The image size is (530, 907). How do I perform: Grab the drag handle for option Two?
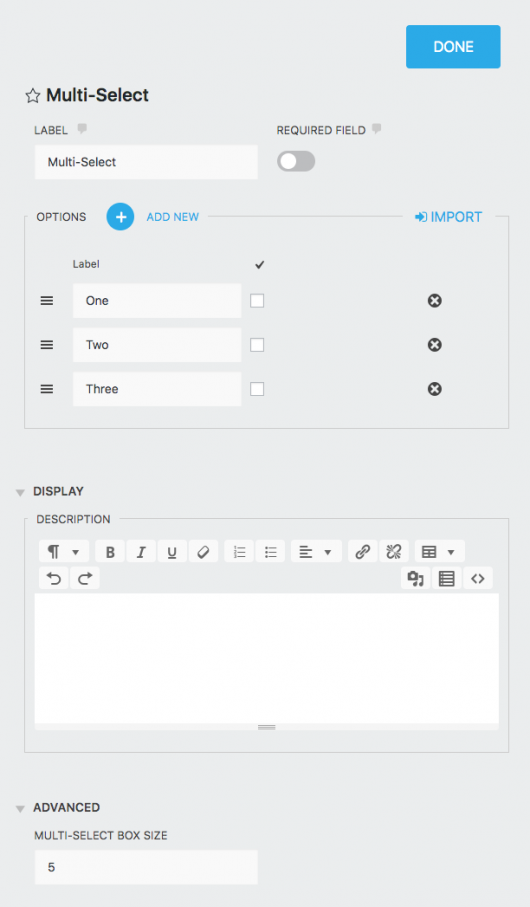tap(47, 345)
